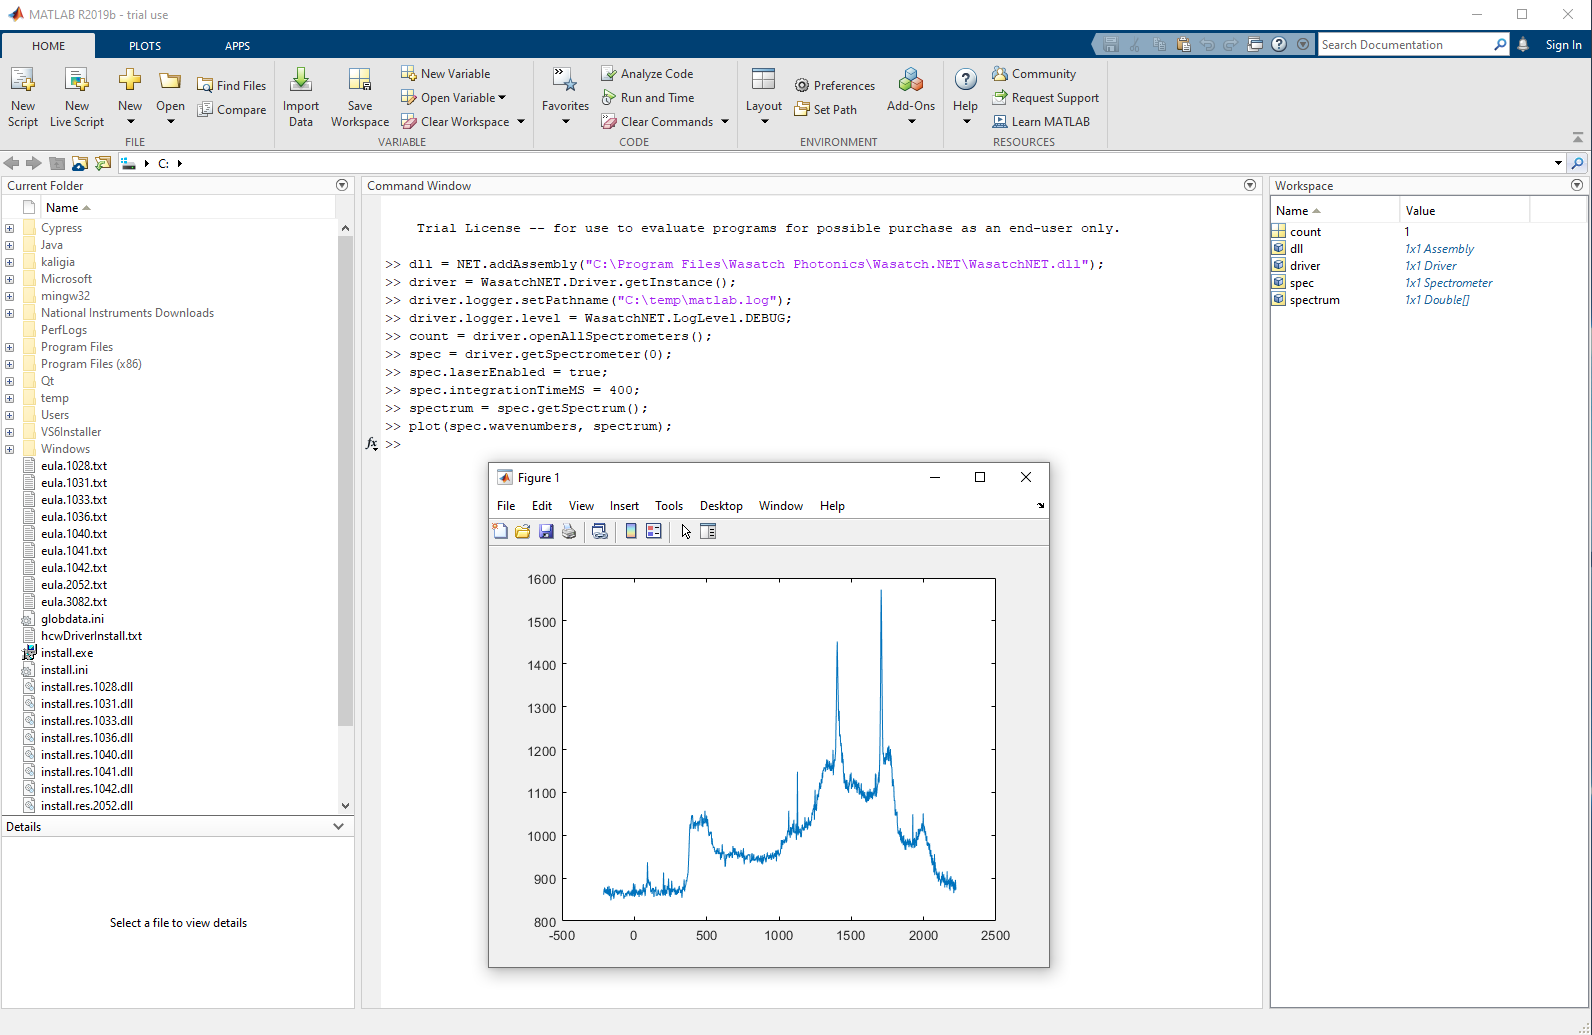Launch the Compare files tool
Screen dimensions: 1592x1035
[x=232, y=109]
